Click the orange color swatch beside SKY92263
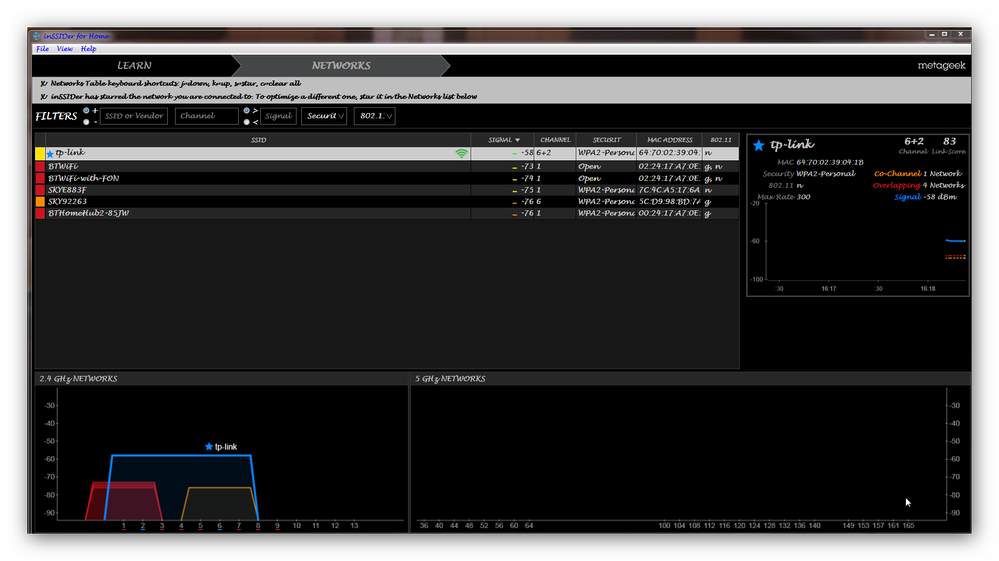 coord(39,201)
